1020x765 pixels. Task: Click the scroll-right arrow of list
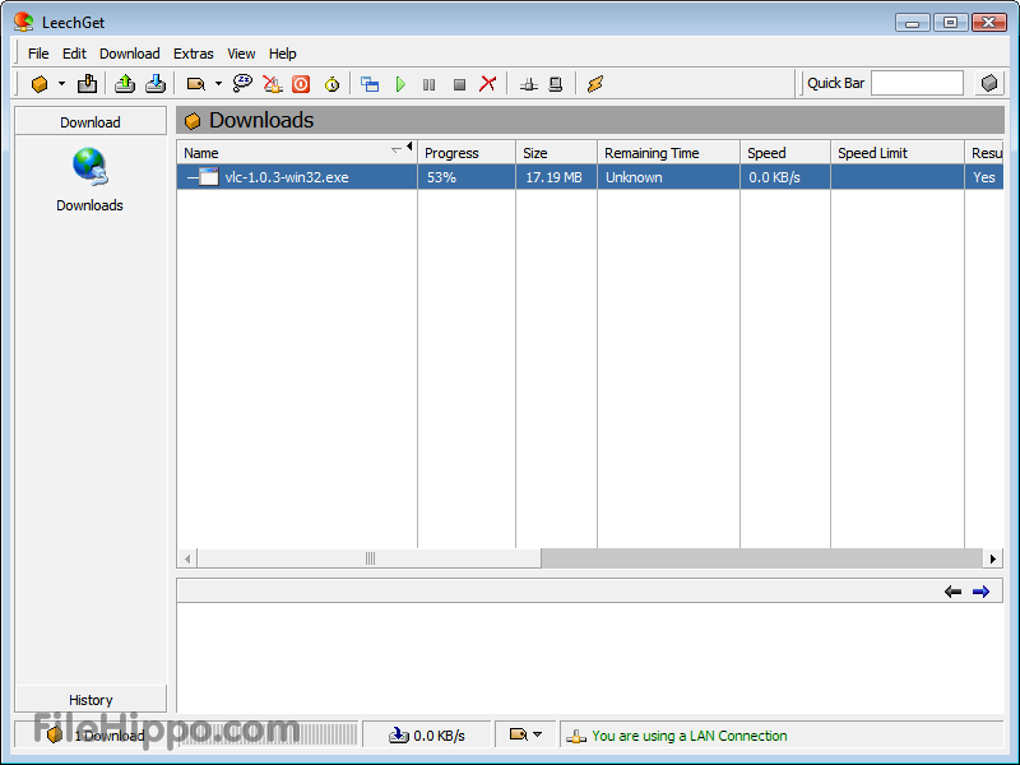[993, 558]
